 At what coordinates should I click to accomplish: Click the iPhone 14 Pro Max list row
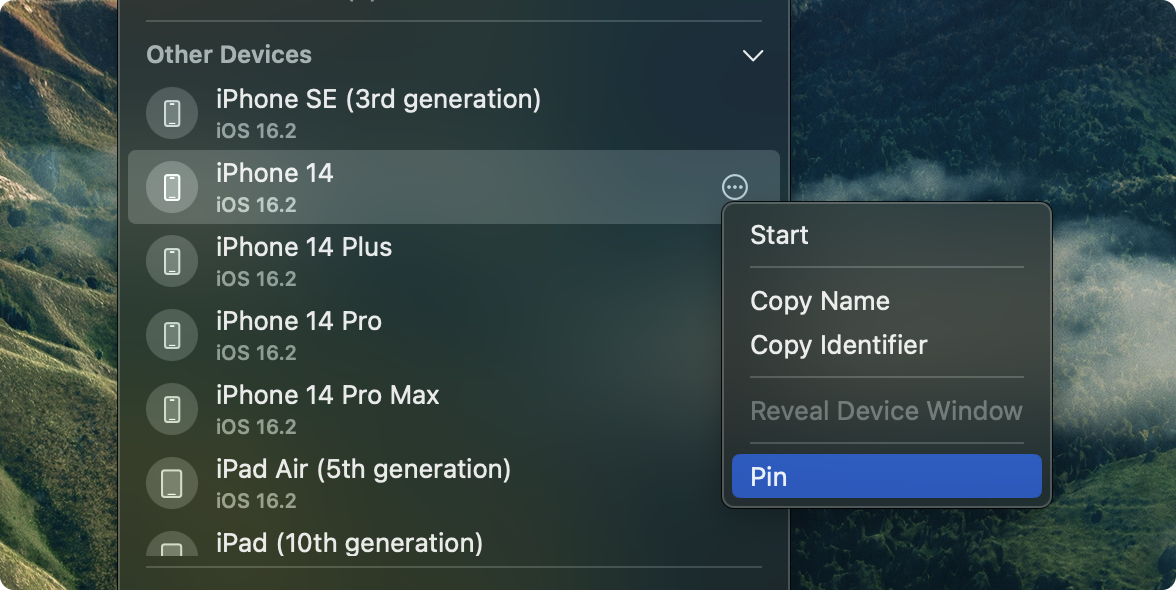(400, 408)
